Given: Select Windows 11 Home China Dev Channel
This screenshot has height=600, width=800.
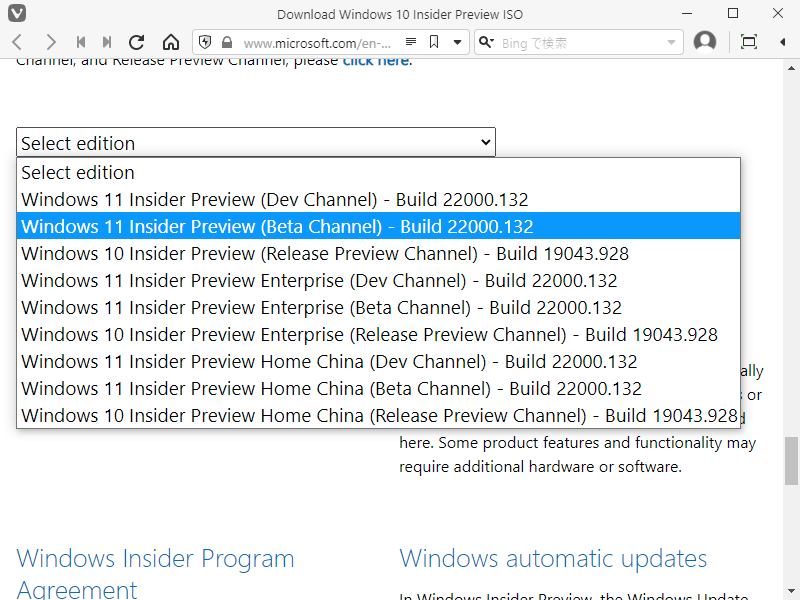Looking at the screenshot, I should pos(378,362).
